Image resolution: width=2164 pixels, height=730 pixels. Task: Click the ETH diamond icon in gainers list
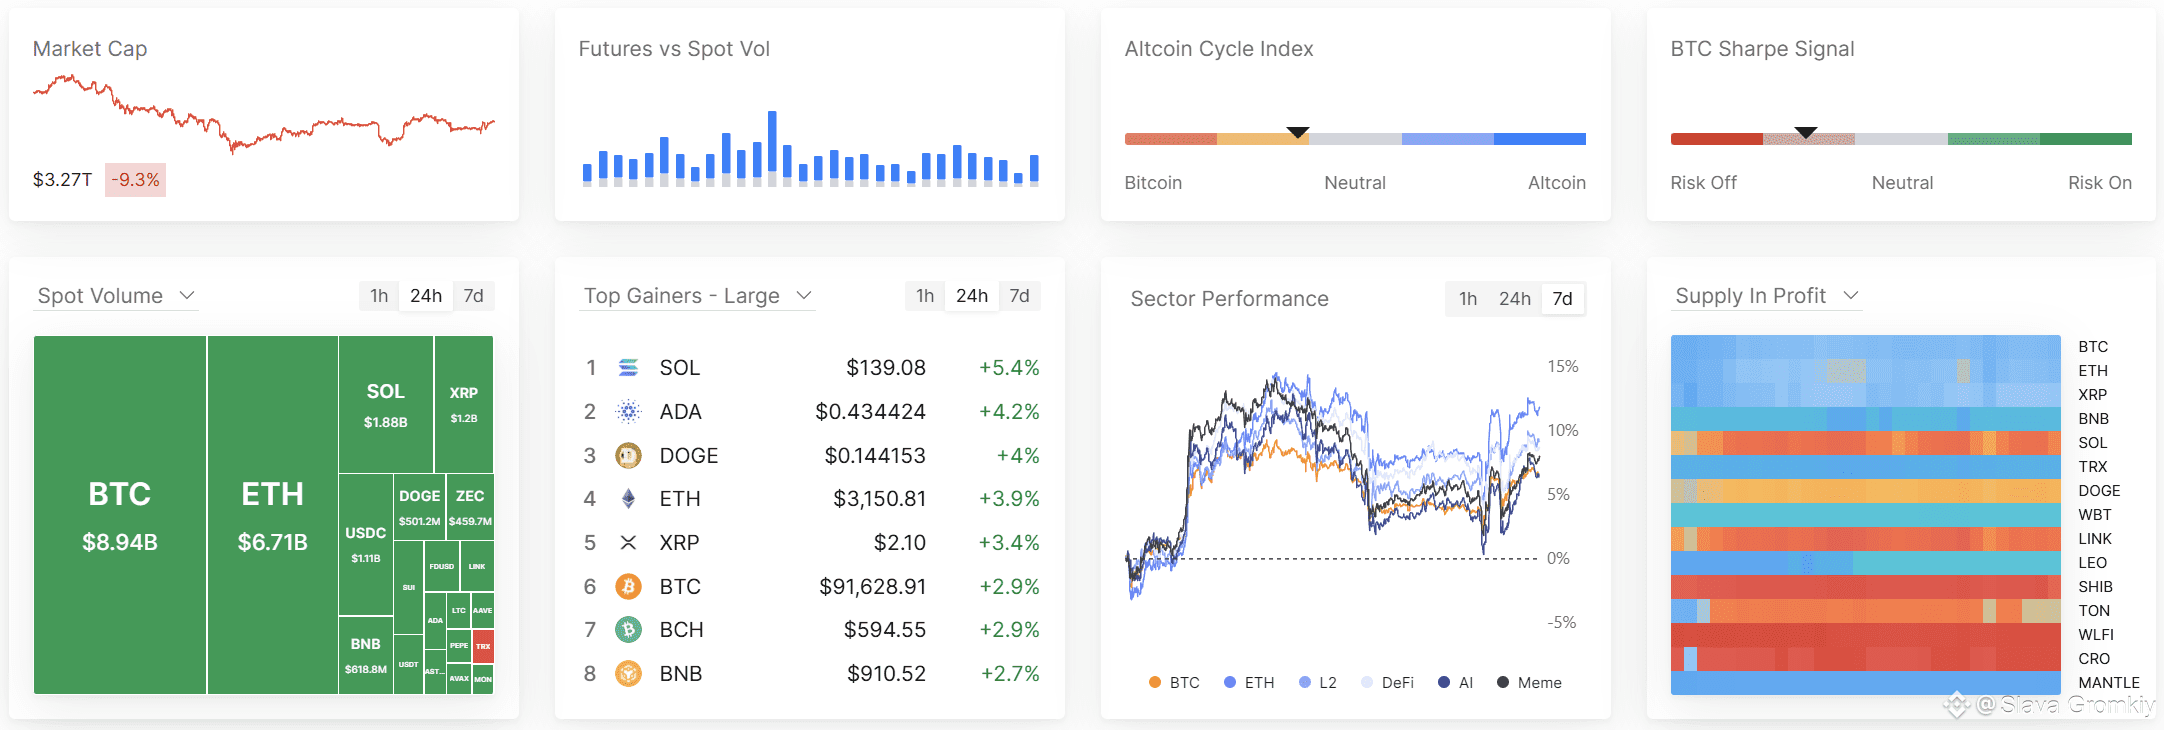click(x=628, y=499)
